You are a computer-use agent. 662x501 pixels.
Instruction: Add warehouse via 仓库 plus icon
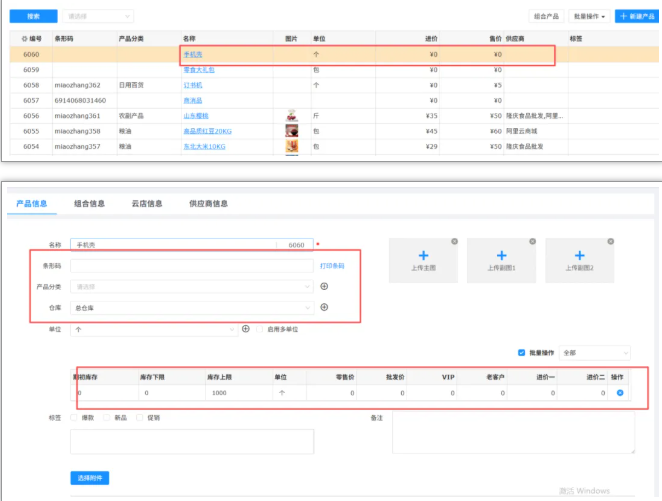[324, 307]
